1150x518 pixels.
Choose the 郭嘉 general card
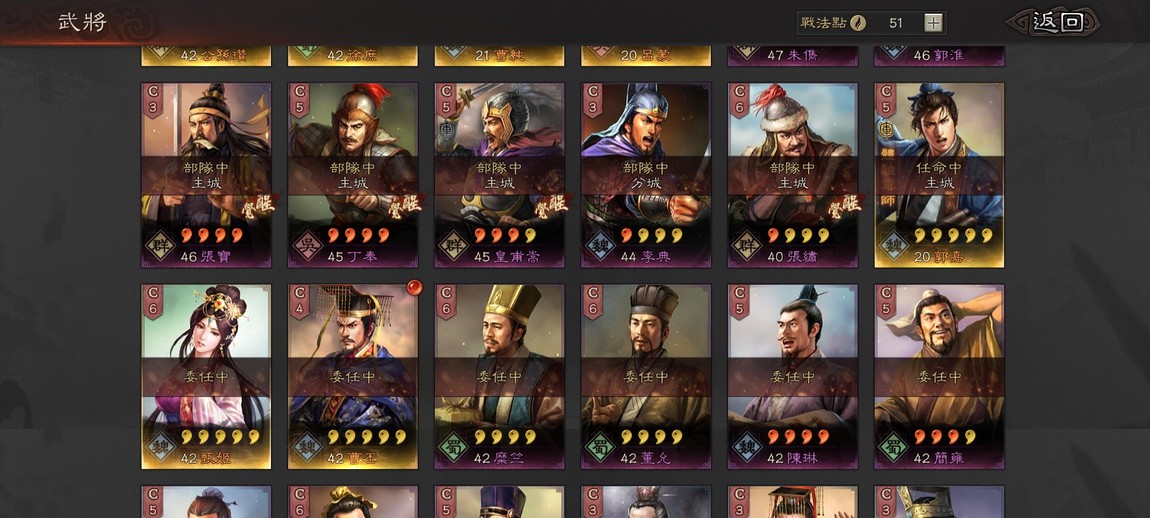(940, 175)
